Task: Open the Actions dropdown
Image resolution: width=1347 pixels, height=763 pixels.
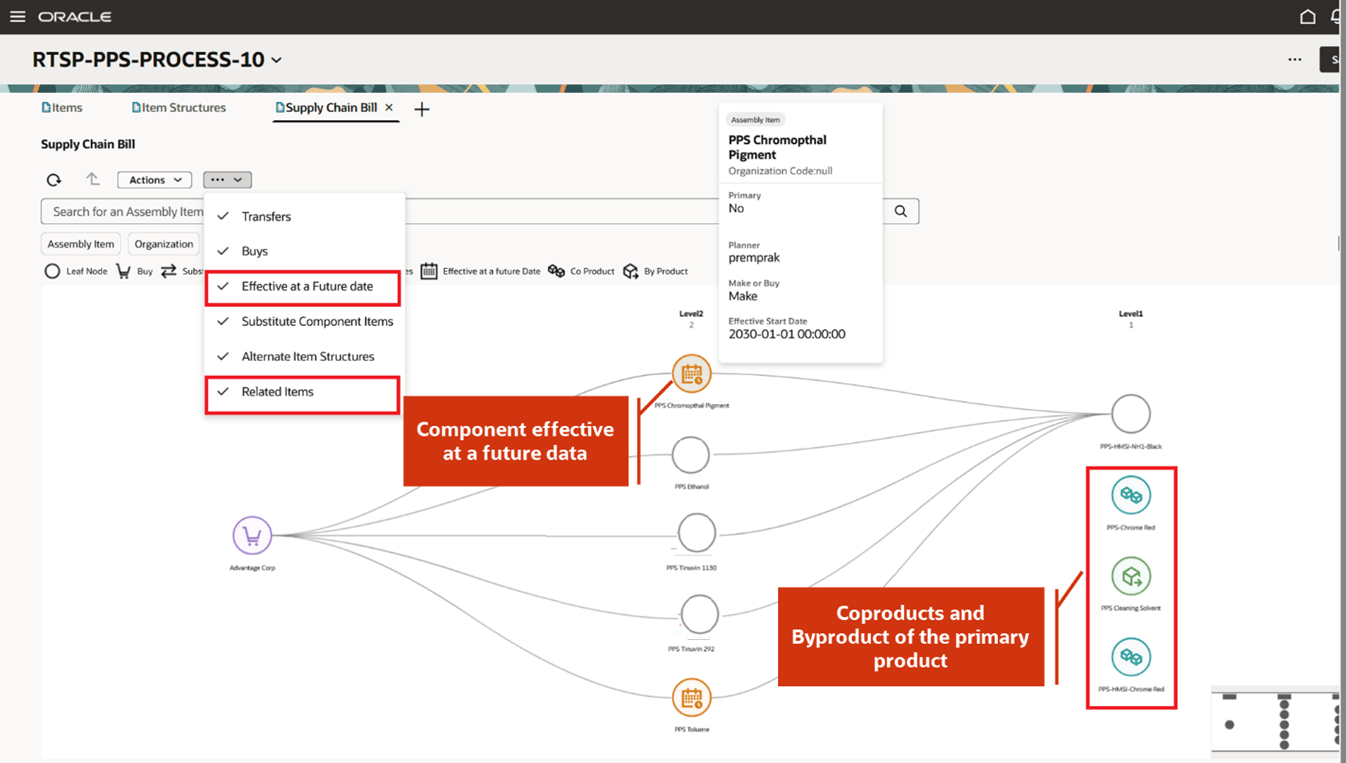Action: [155, 180]
